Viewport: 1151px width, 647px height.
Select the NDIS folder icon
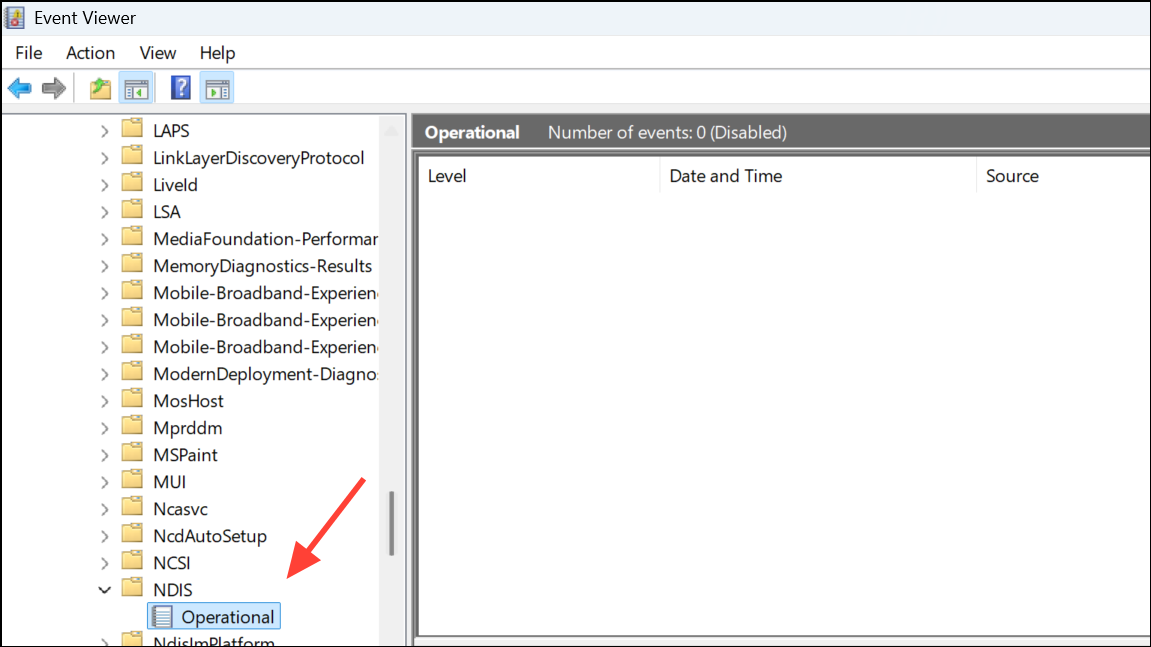[133, 588]
